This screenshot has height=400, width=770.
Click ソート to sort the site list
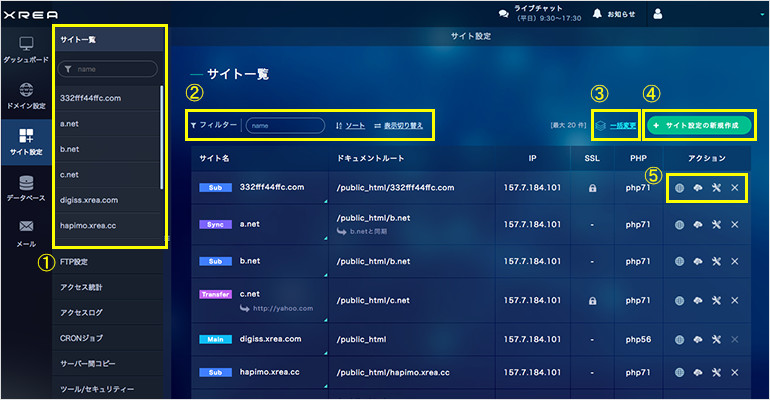(349, 126)
